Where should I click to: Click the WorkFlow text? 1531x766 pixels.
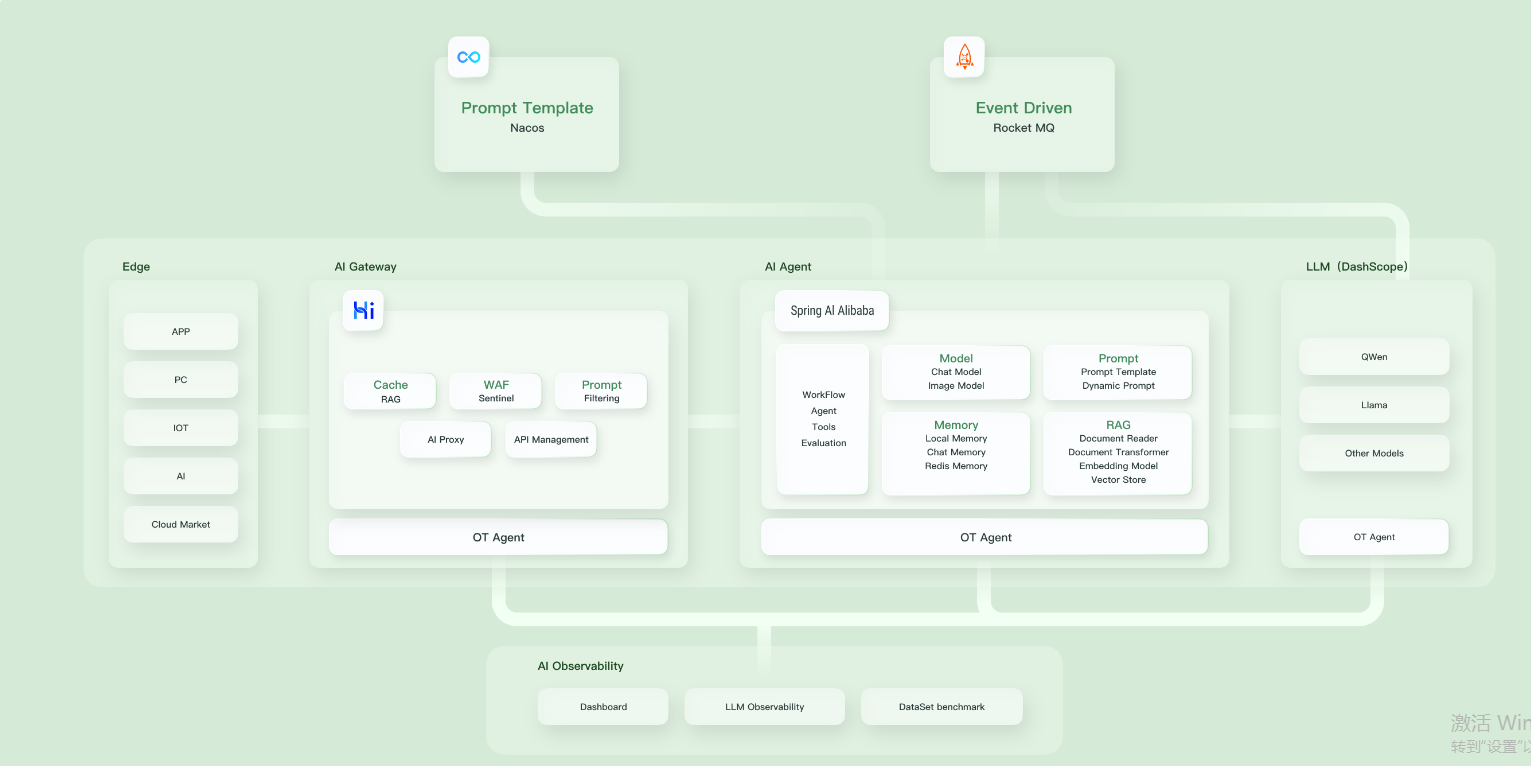point(824,395)
